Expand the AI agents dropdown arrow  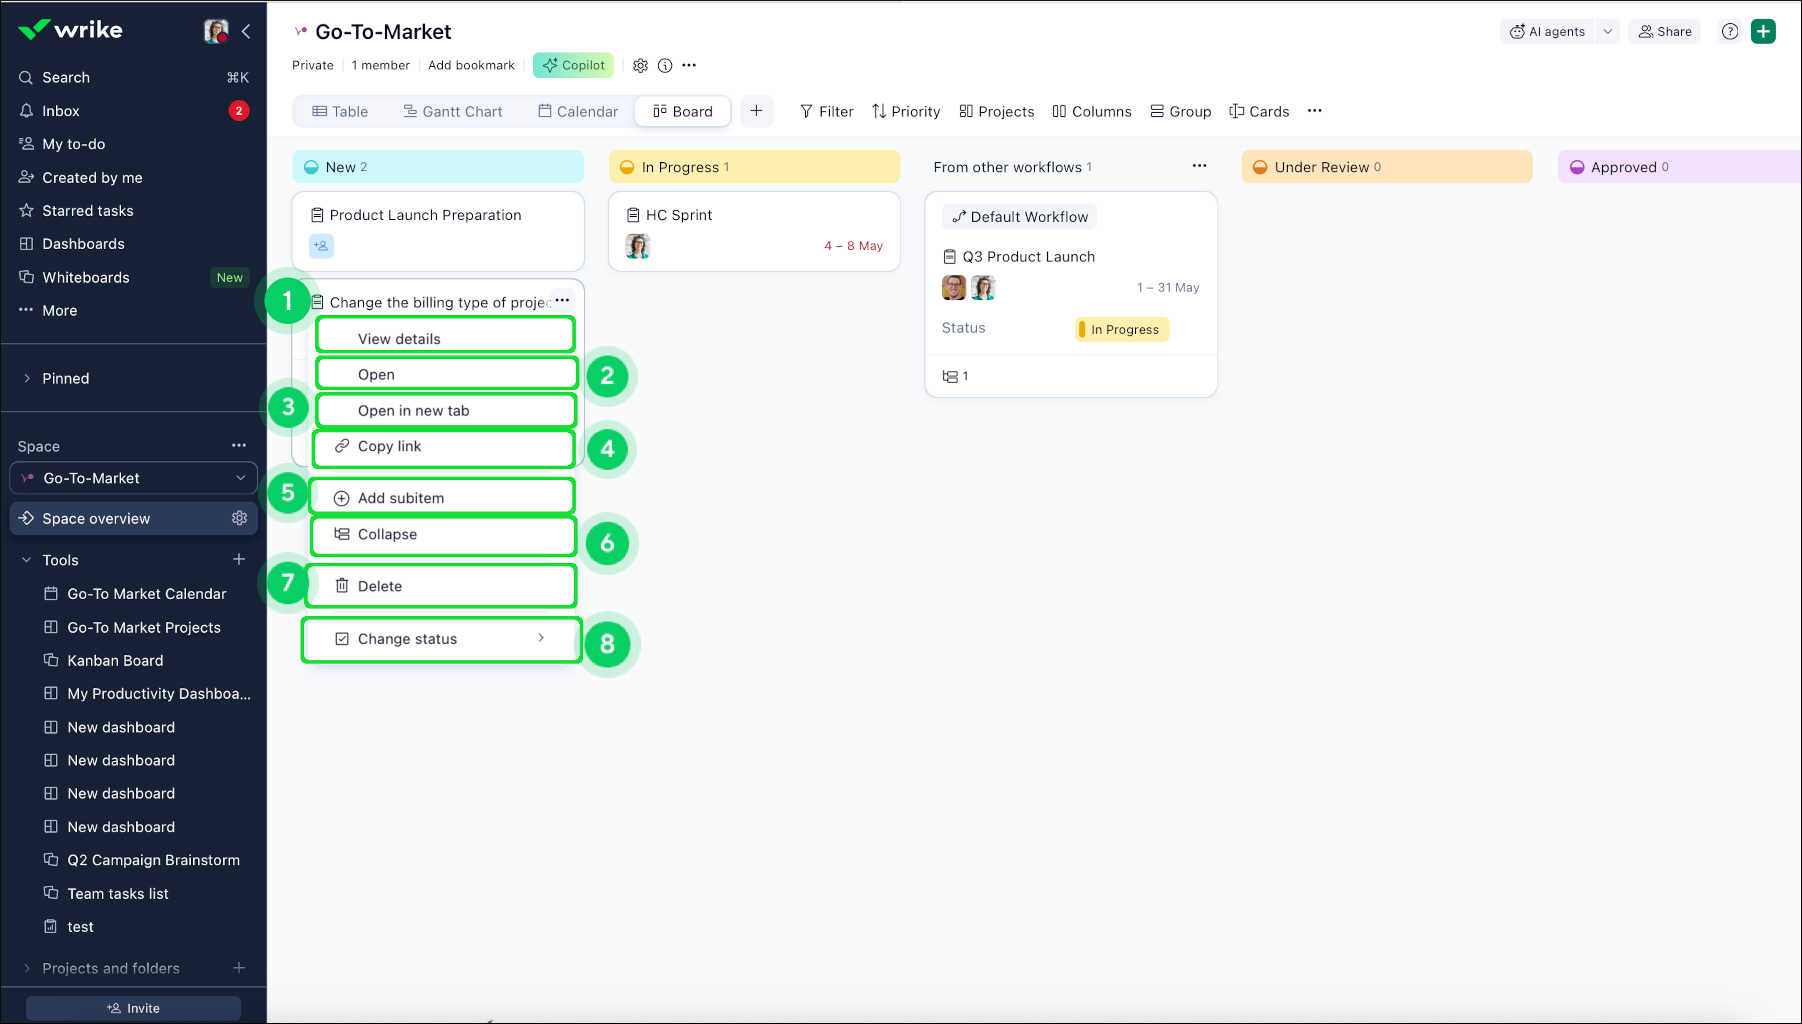coord(1608,32)
